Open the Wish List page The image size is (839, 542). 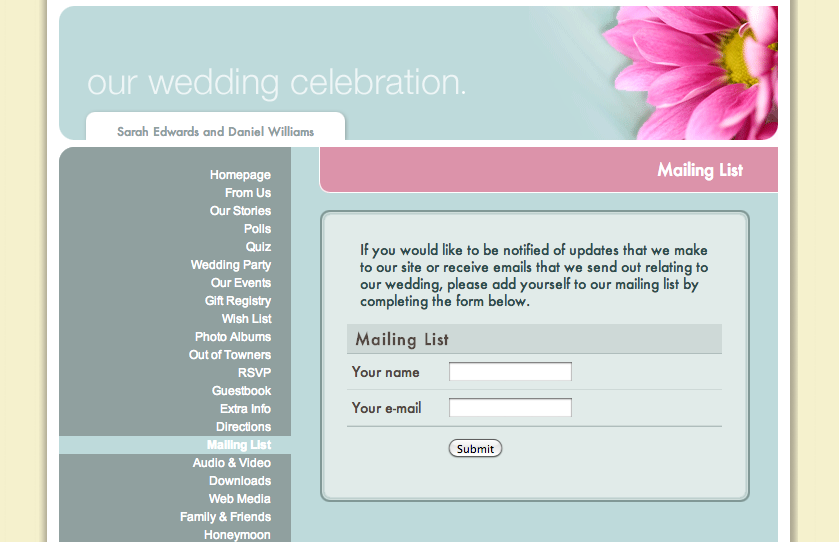point(247,319)
